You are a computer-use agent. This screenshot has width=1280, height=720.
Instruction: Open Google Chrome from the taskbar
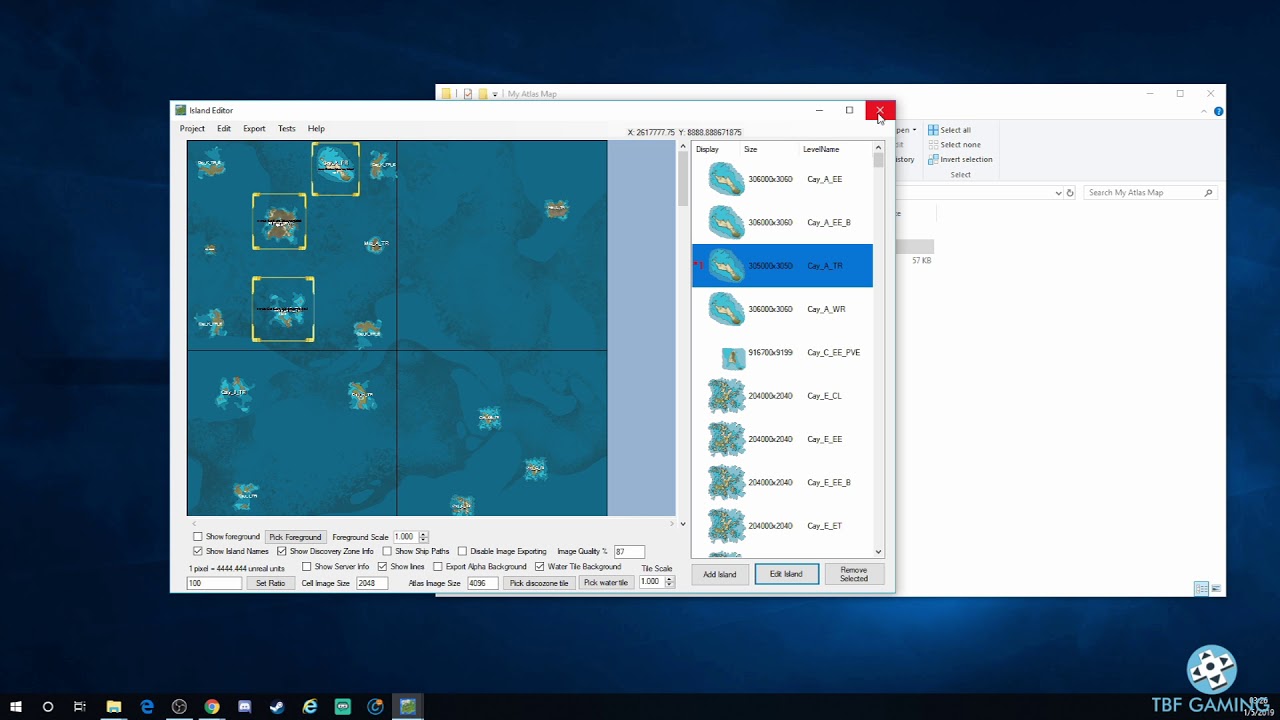coord(212,707)
